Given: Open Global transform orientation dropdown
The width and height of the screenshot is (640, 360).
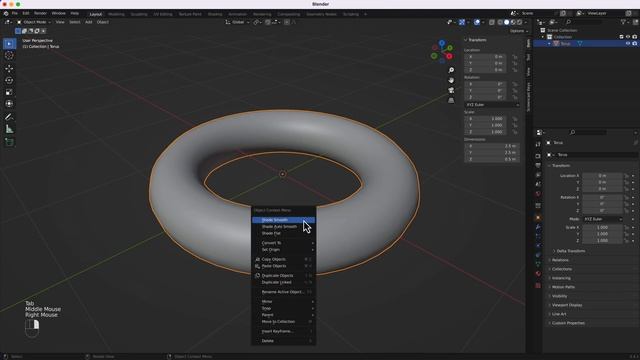Looking at the screenshot, I should [x=238, y=22].
